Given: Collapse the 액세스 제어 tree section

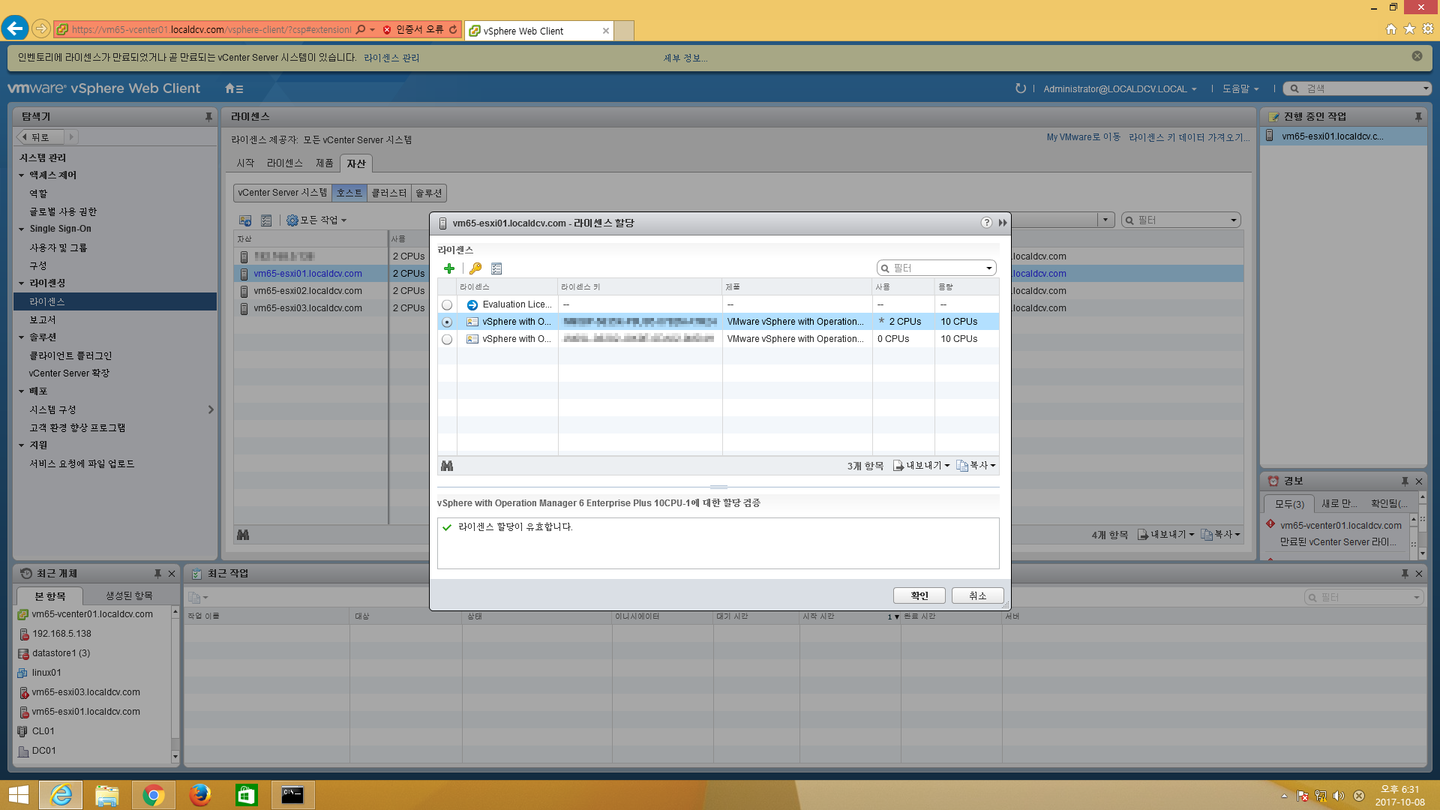Looking at the screenshot, I should point(22,176).
